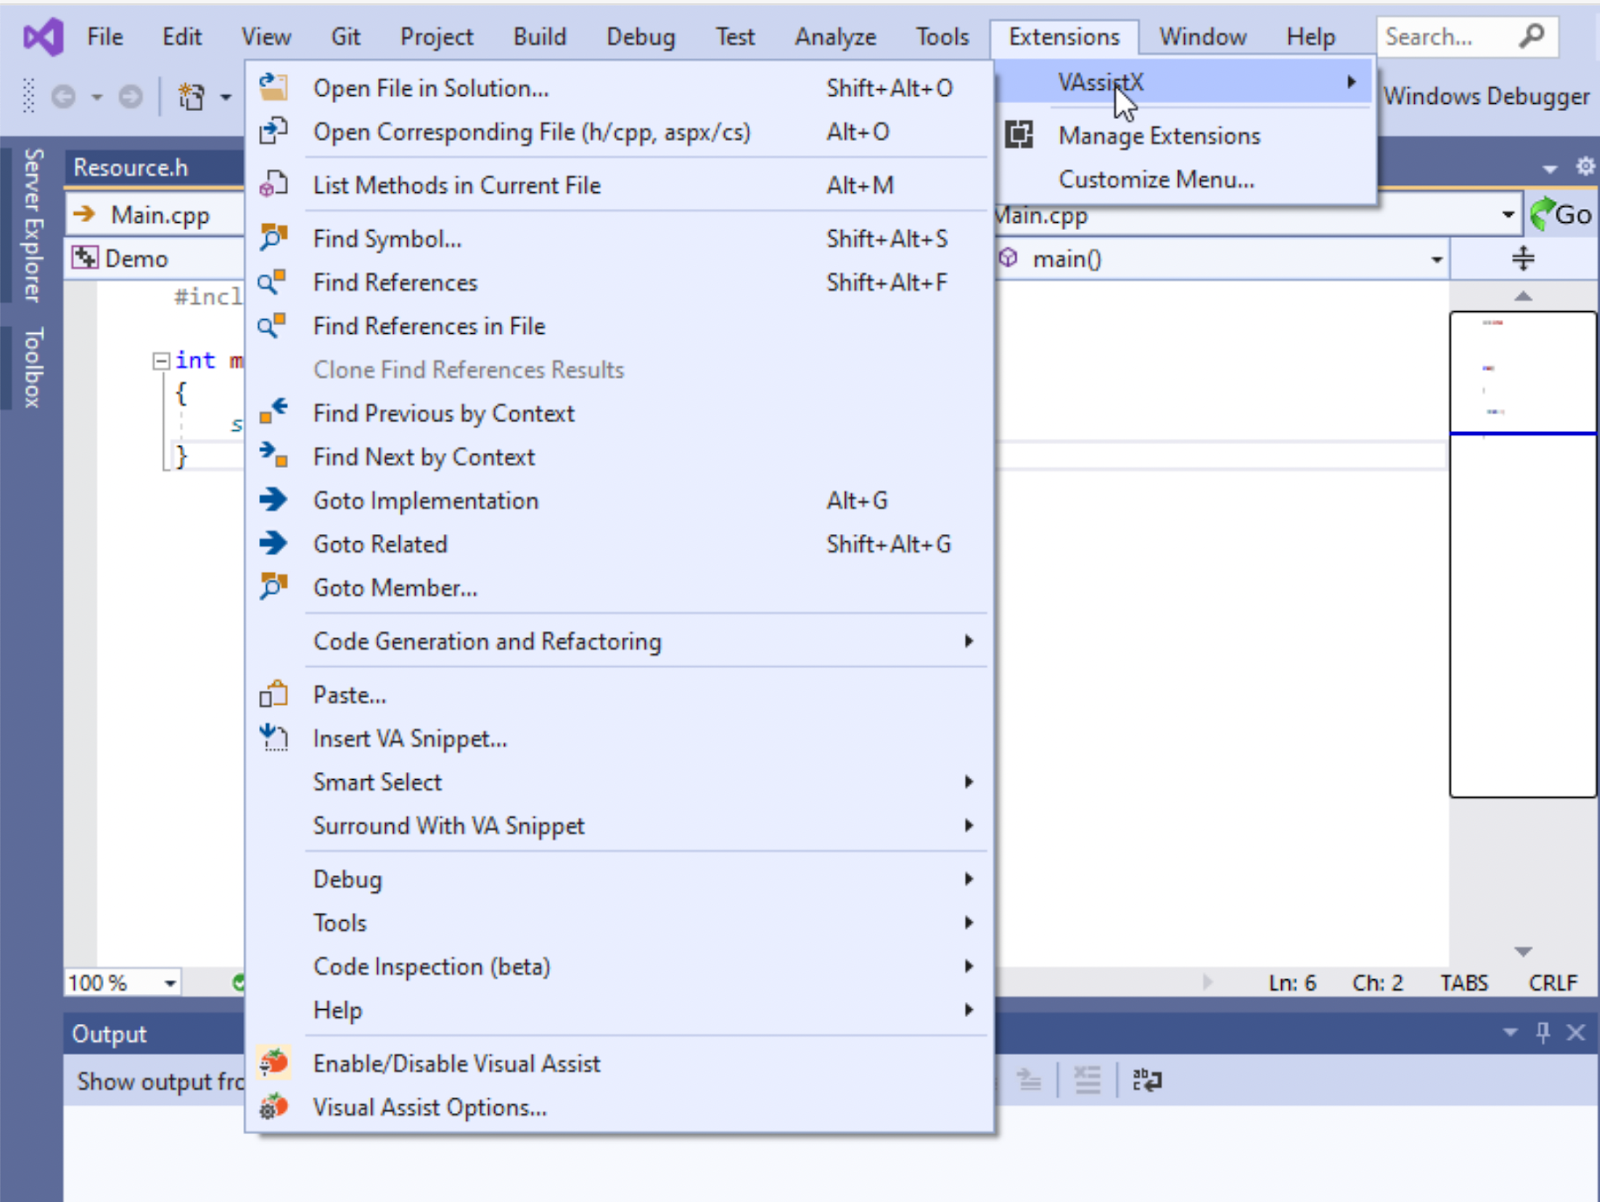Screen dimensions: 1600x1202
Task: Open the Git menu
Action: click(x=346, y=37)
